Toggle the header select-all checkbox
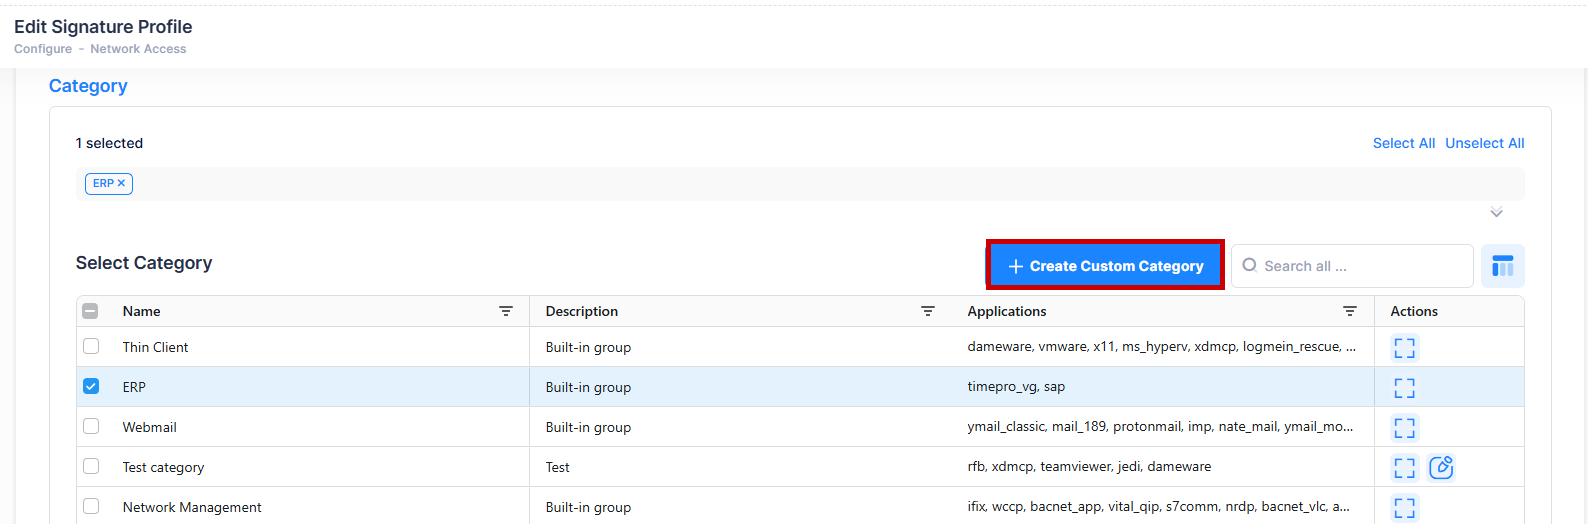Screen dimensions: 1588x524 (91, 311)
